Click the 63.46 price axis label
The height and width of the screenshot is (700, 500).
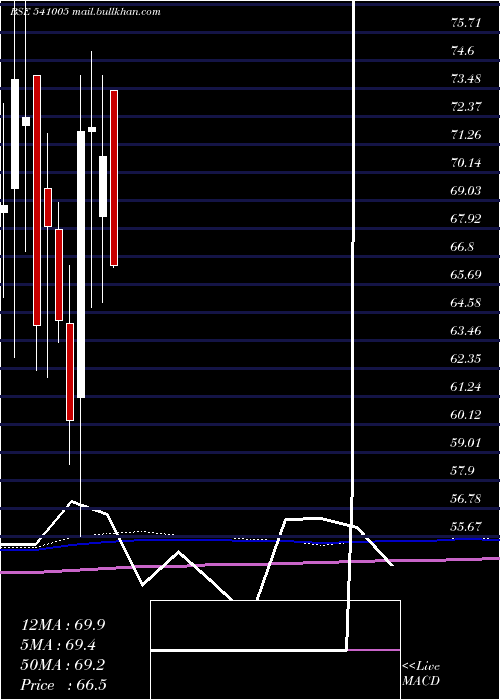click(x=466, y=331)
